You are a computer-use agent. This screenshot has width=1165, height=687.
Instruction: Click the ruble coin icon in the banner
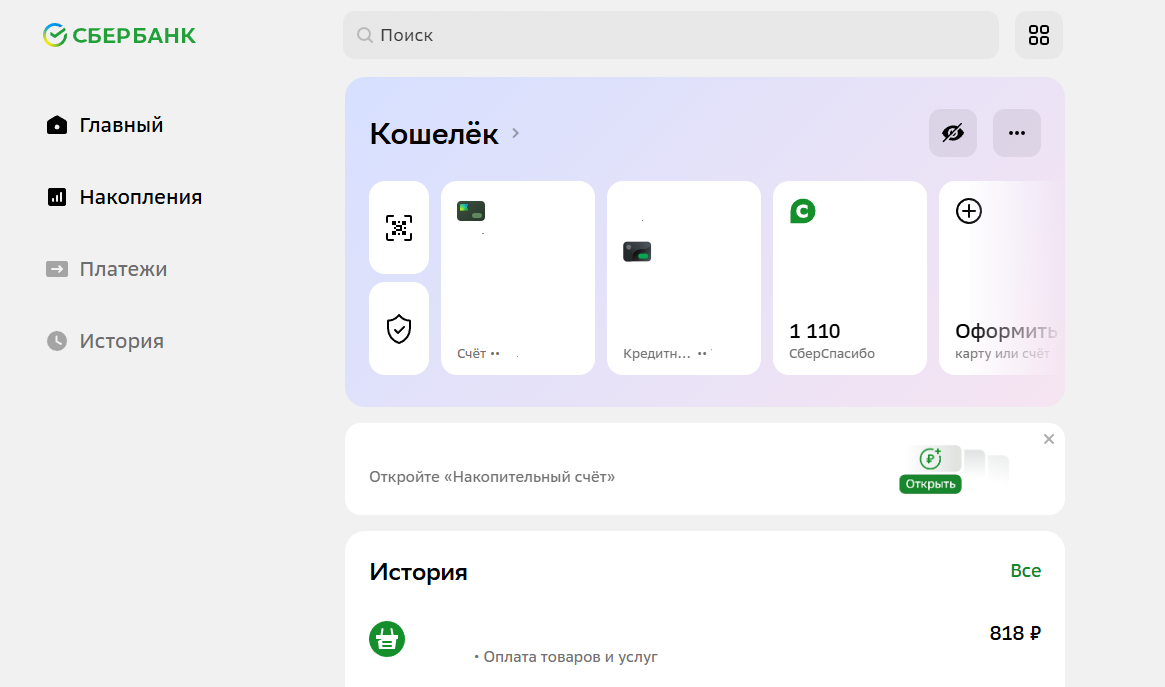coord(930,459)
